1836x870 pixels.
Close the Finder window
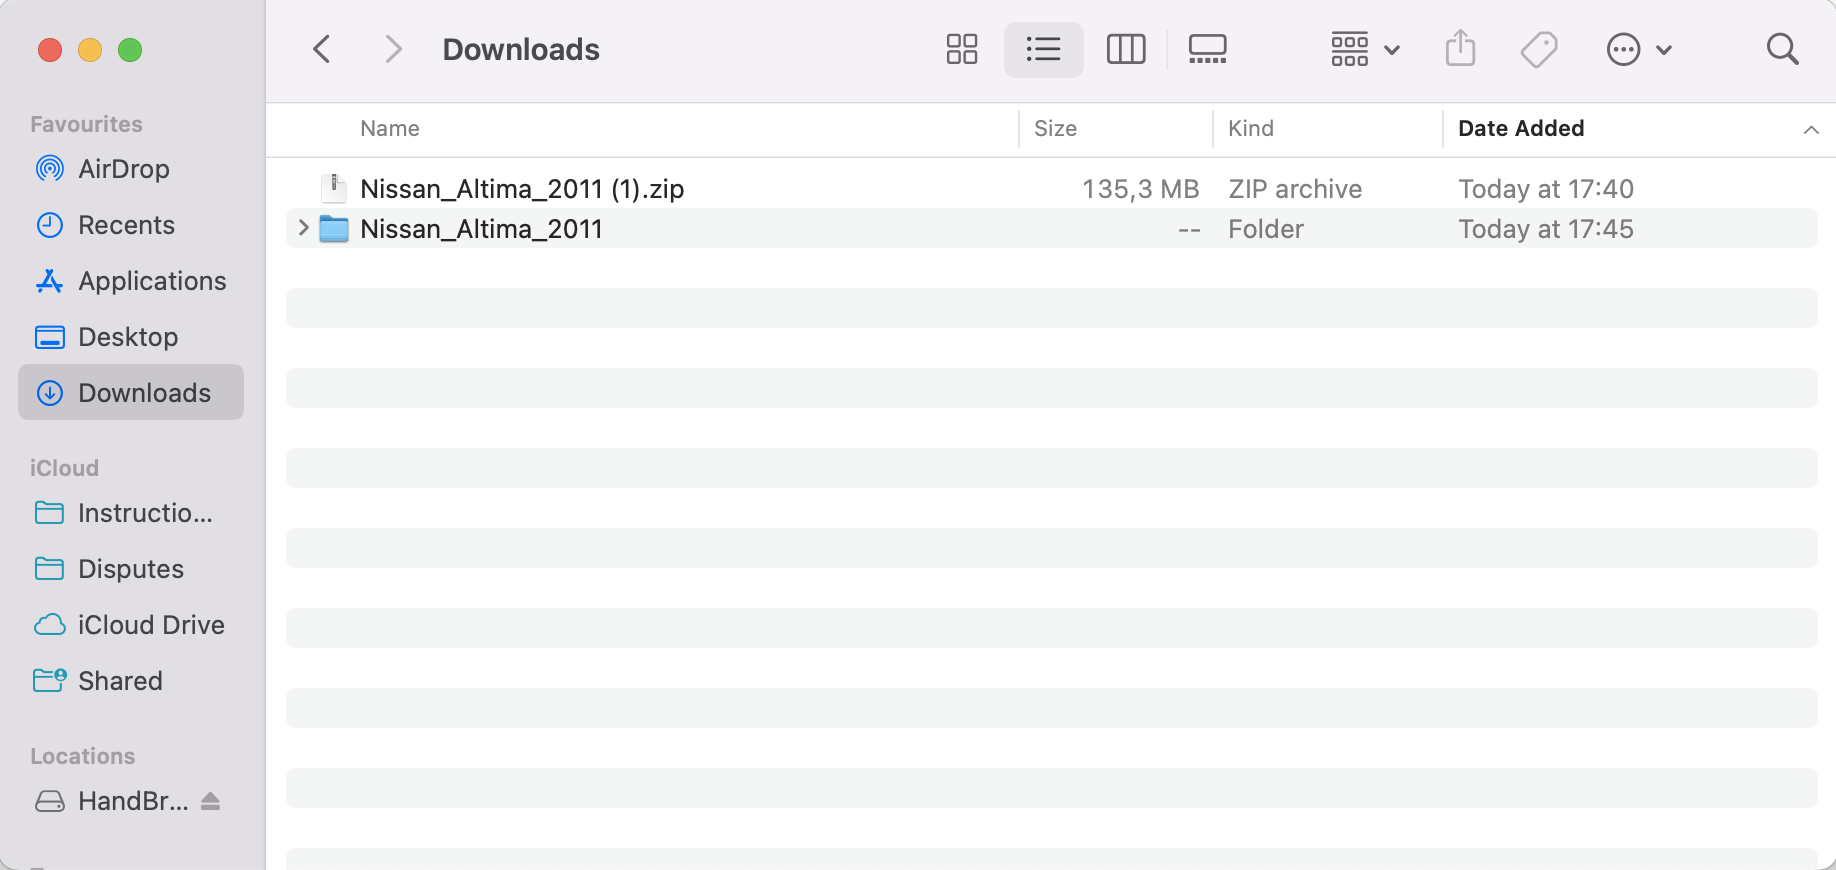click(x=50, y=50)
